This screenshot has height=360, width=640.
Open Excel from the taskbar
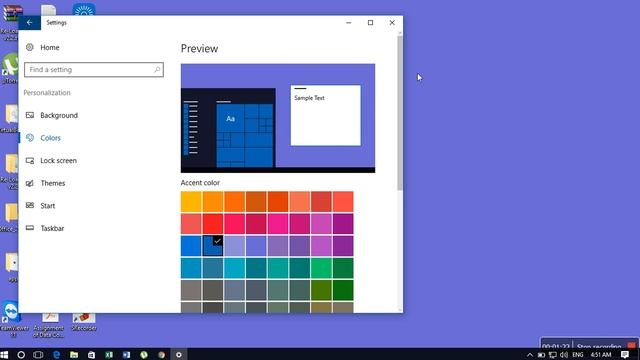(109, 355)
